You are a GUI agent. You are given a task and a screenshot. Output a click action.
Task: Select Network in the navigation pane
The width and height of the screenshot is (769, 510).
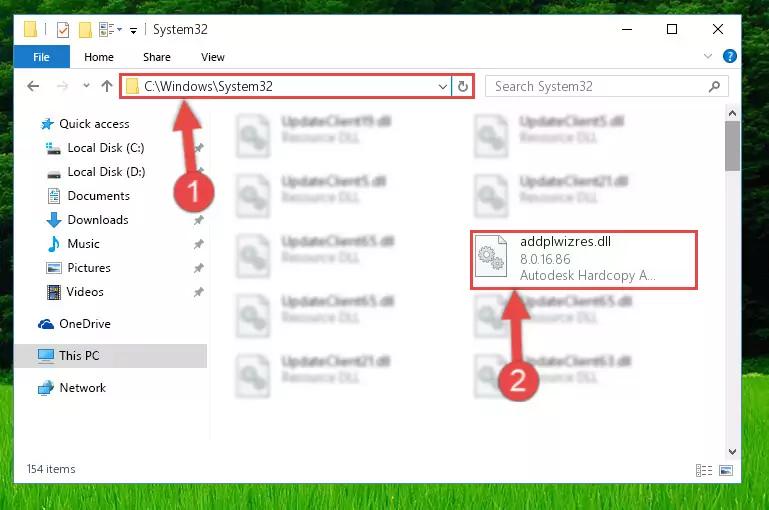pyautogui.click(x=82, y=388)
